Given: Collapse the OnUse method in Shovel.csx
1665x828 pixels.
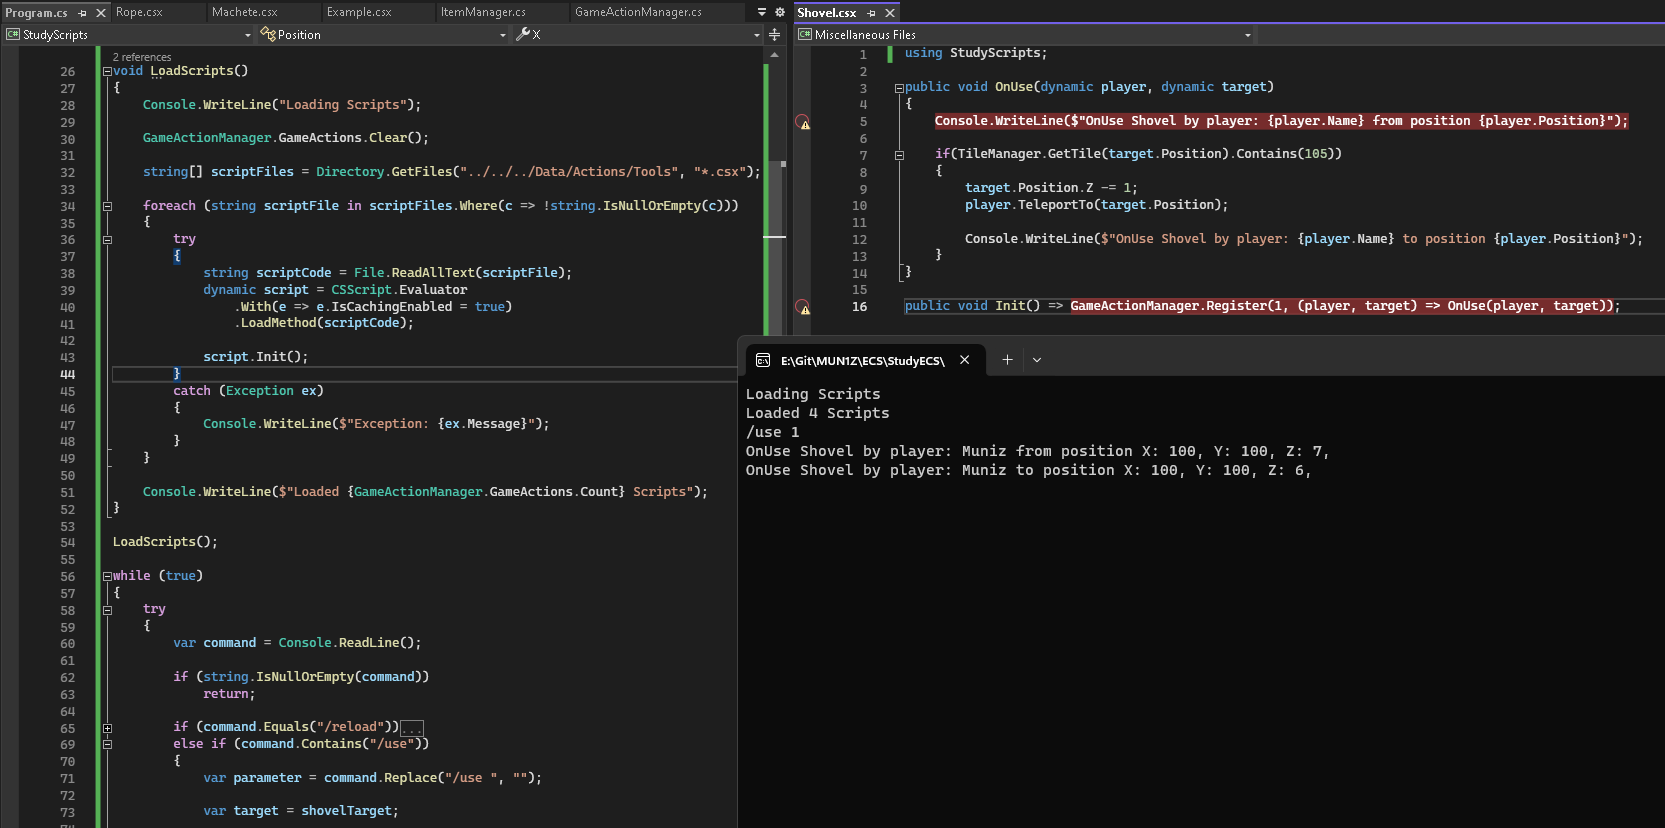Looking at the screenshot, I should [x=899, y=88].
